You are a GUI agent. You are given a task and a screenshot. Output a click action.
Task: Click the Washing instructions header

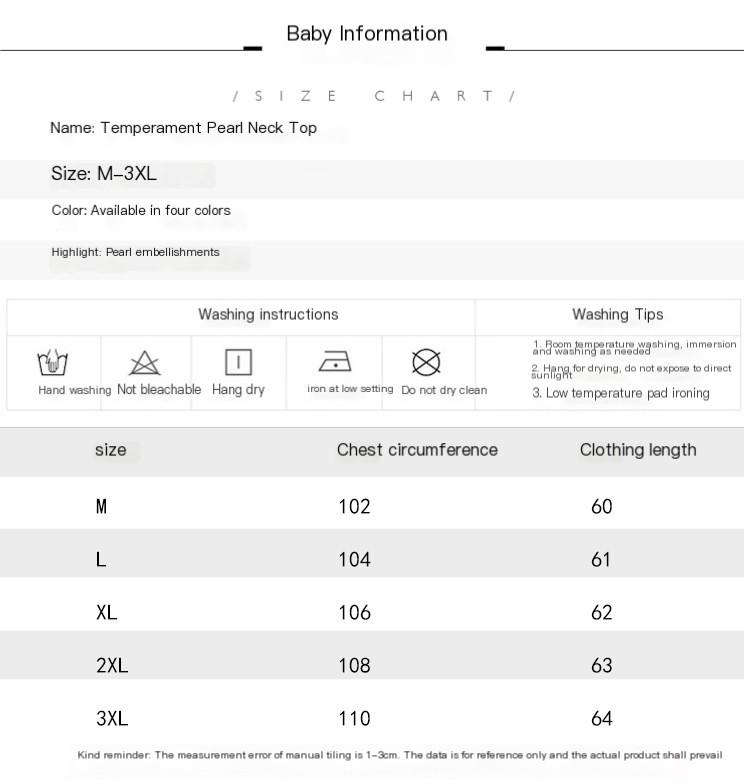tap(268, 314)
